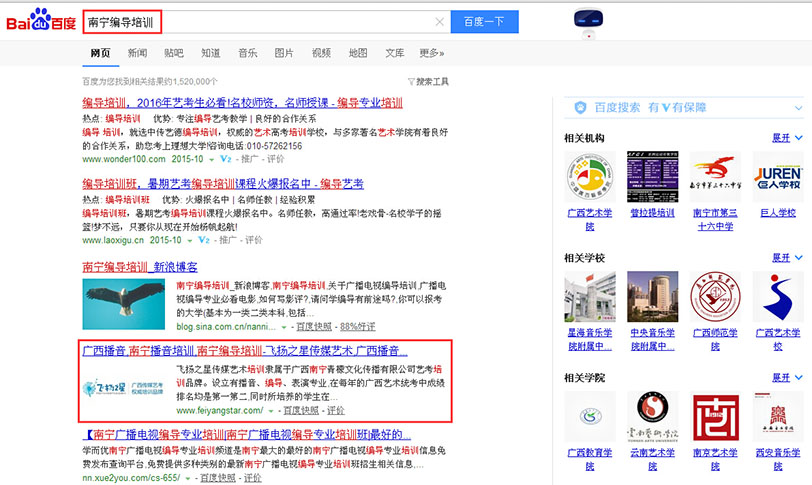Expand the 相关学院 section with 展开
This screenshot has height=485, width=812.
[x=787, y=377]
